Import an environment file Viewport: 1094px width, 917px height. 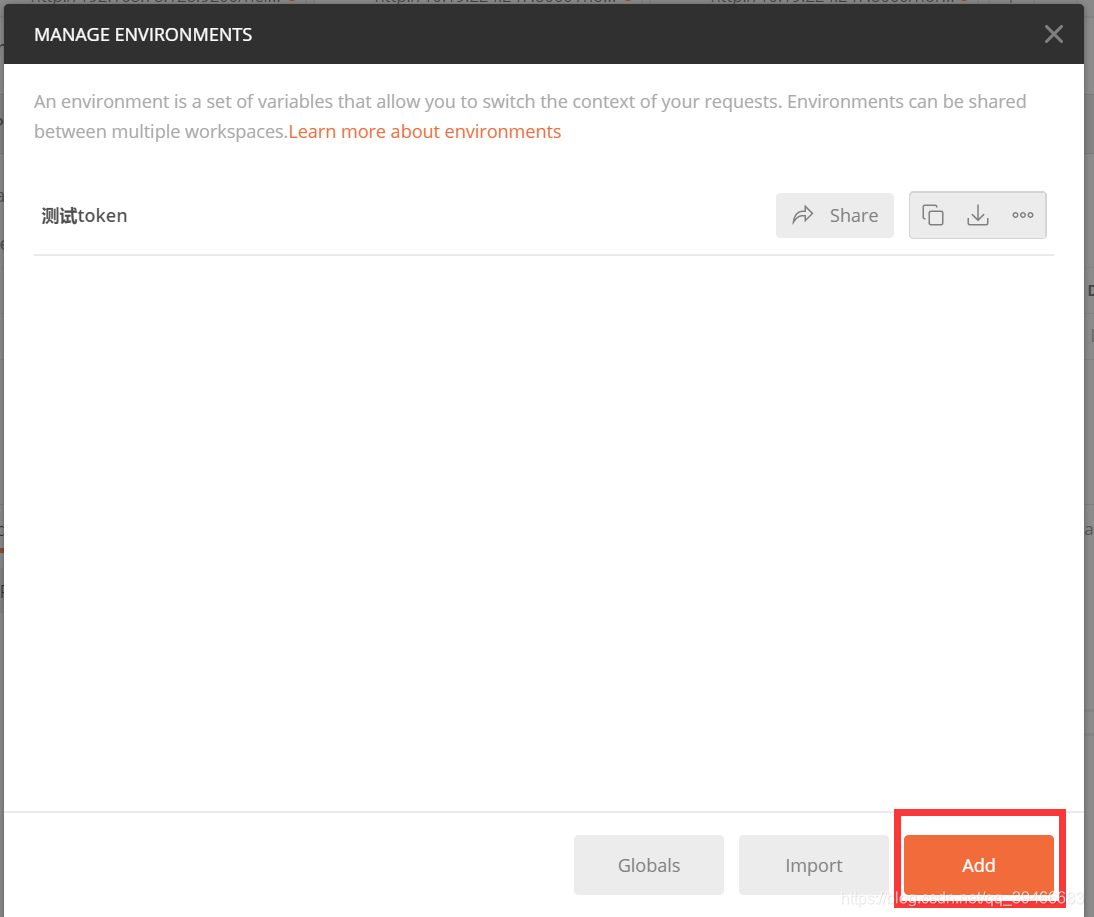tap(814, 865)
